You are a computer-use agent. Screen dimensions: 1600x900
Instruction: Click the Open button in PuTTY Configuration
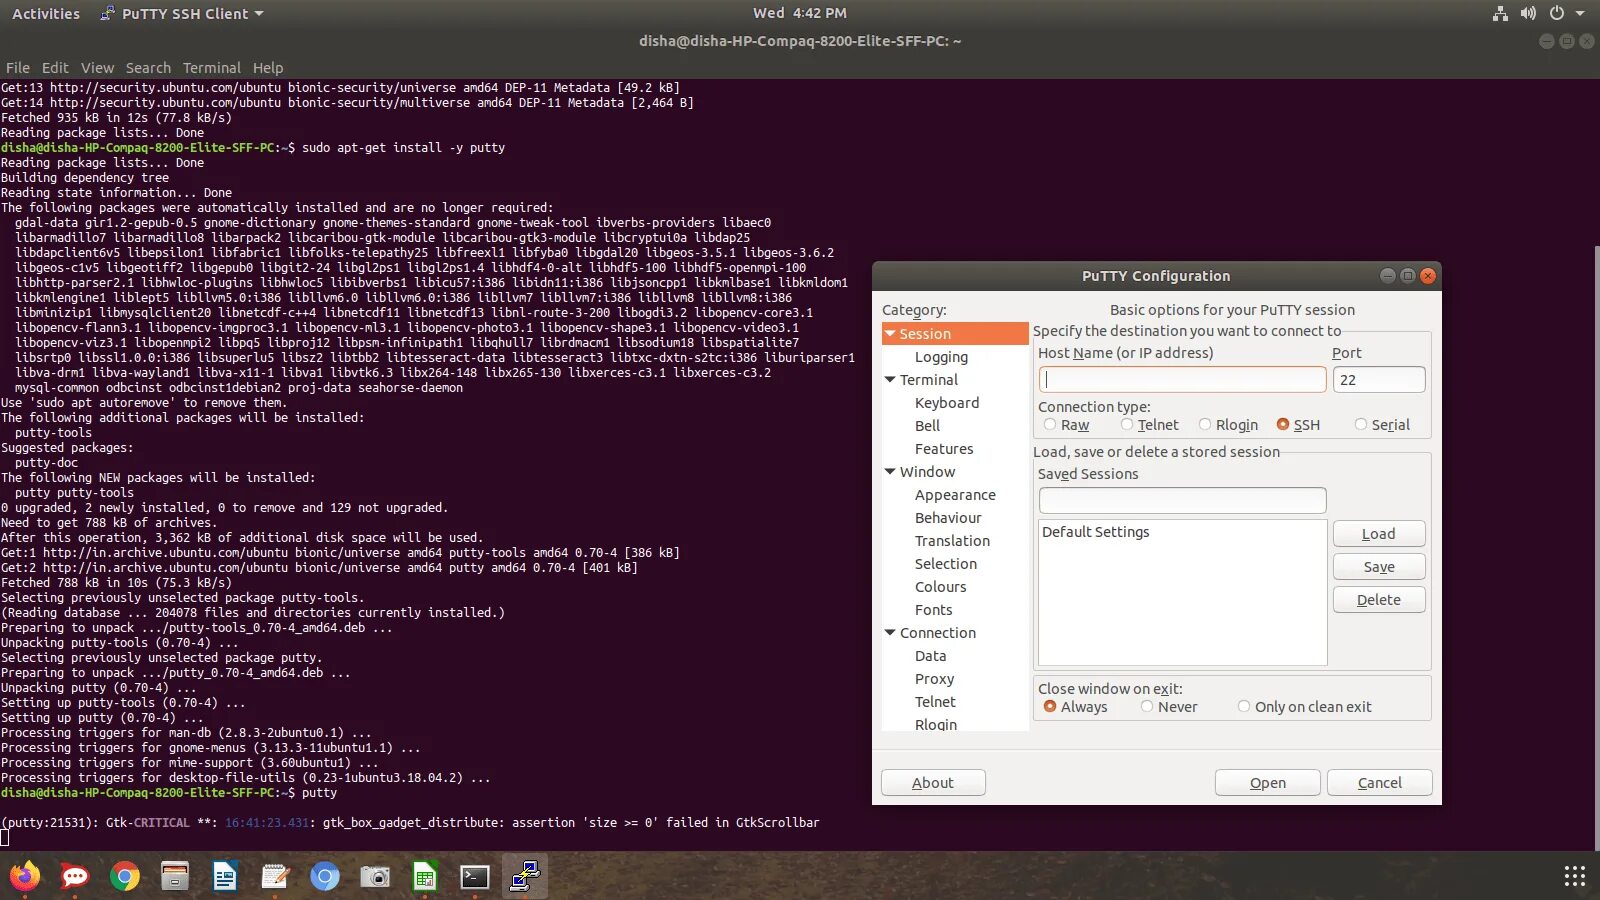pos(1268,783)
